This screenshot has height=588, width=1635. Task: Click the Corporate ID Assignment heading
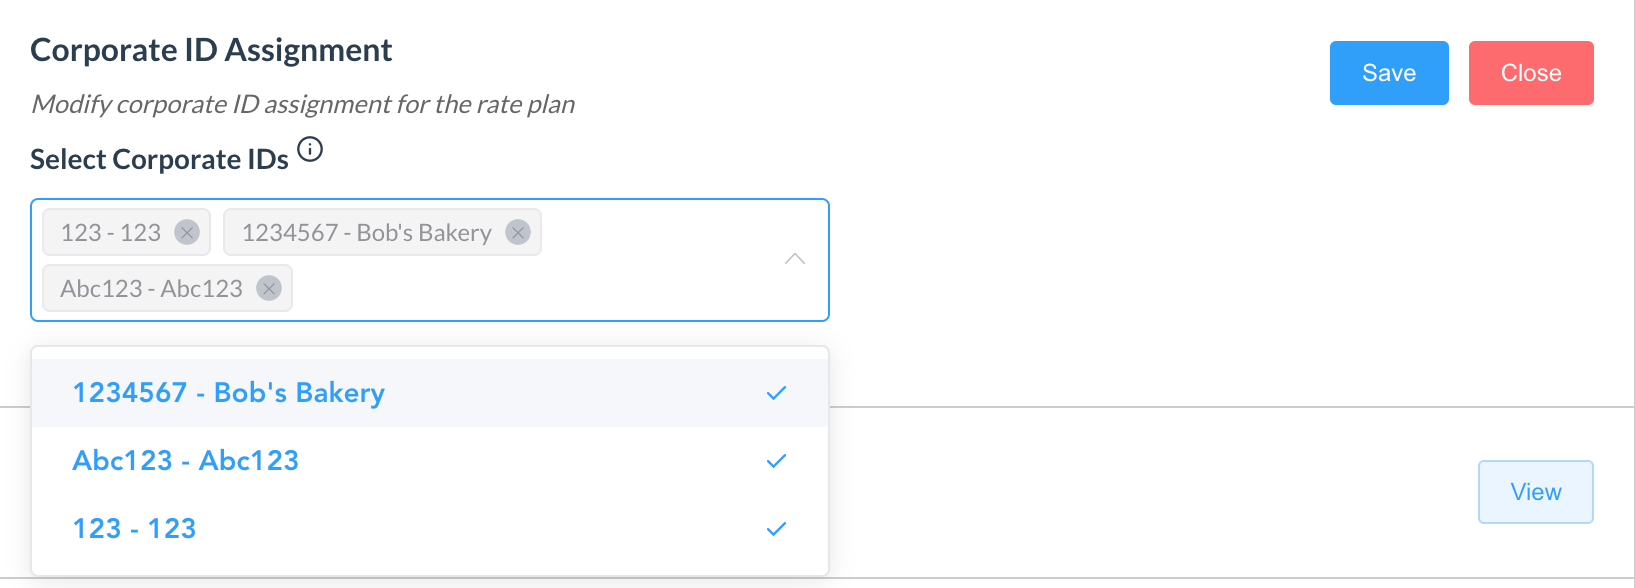(211, 50)
